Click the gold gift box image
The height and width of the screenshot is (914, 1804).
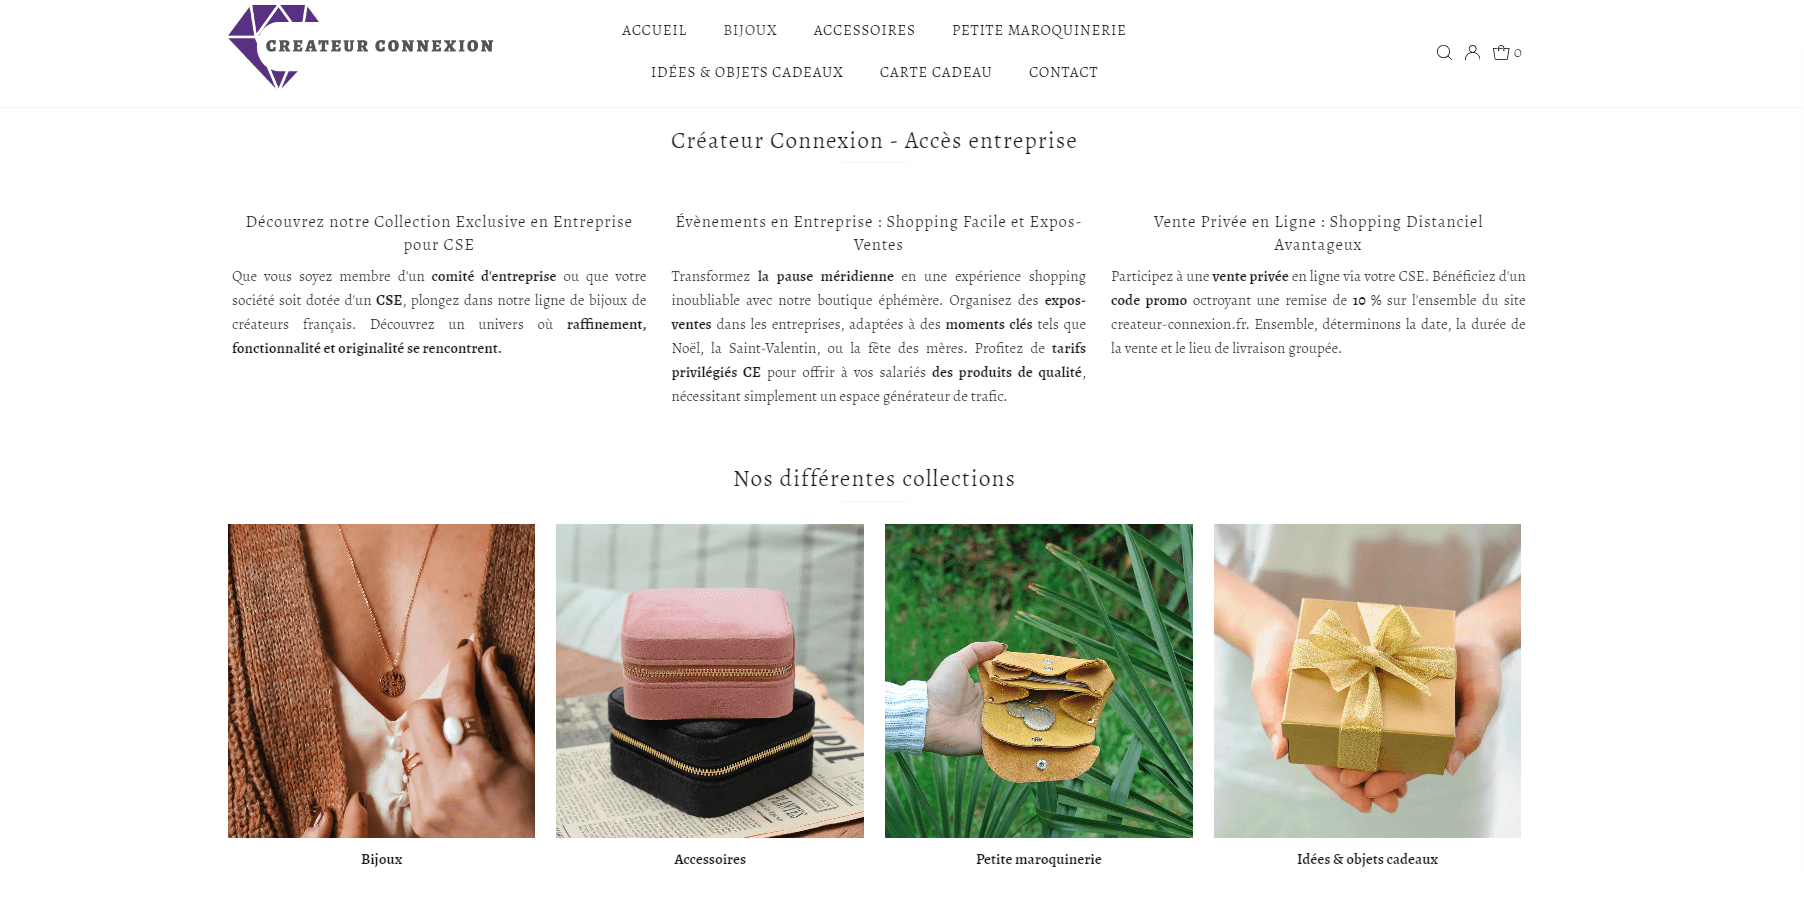coord(1367,681)
